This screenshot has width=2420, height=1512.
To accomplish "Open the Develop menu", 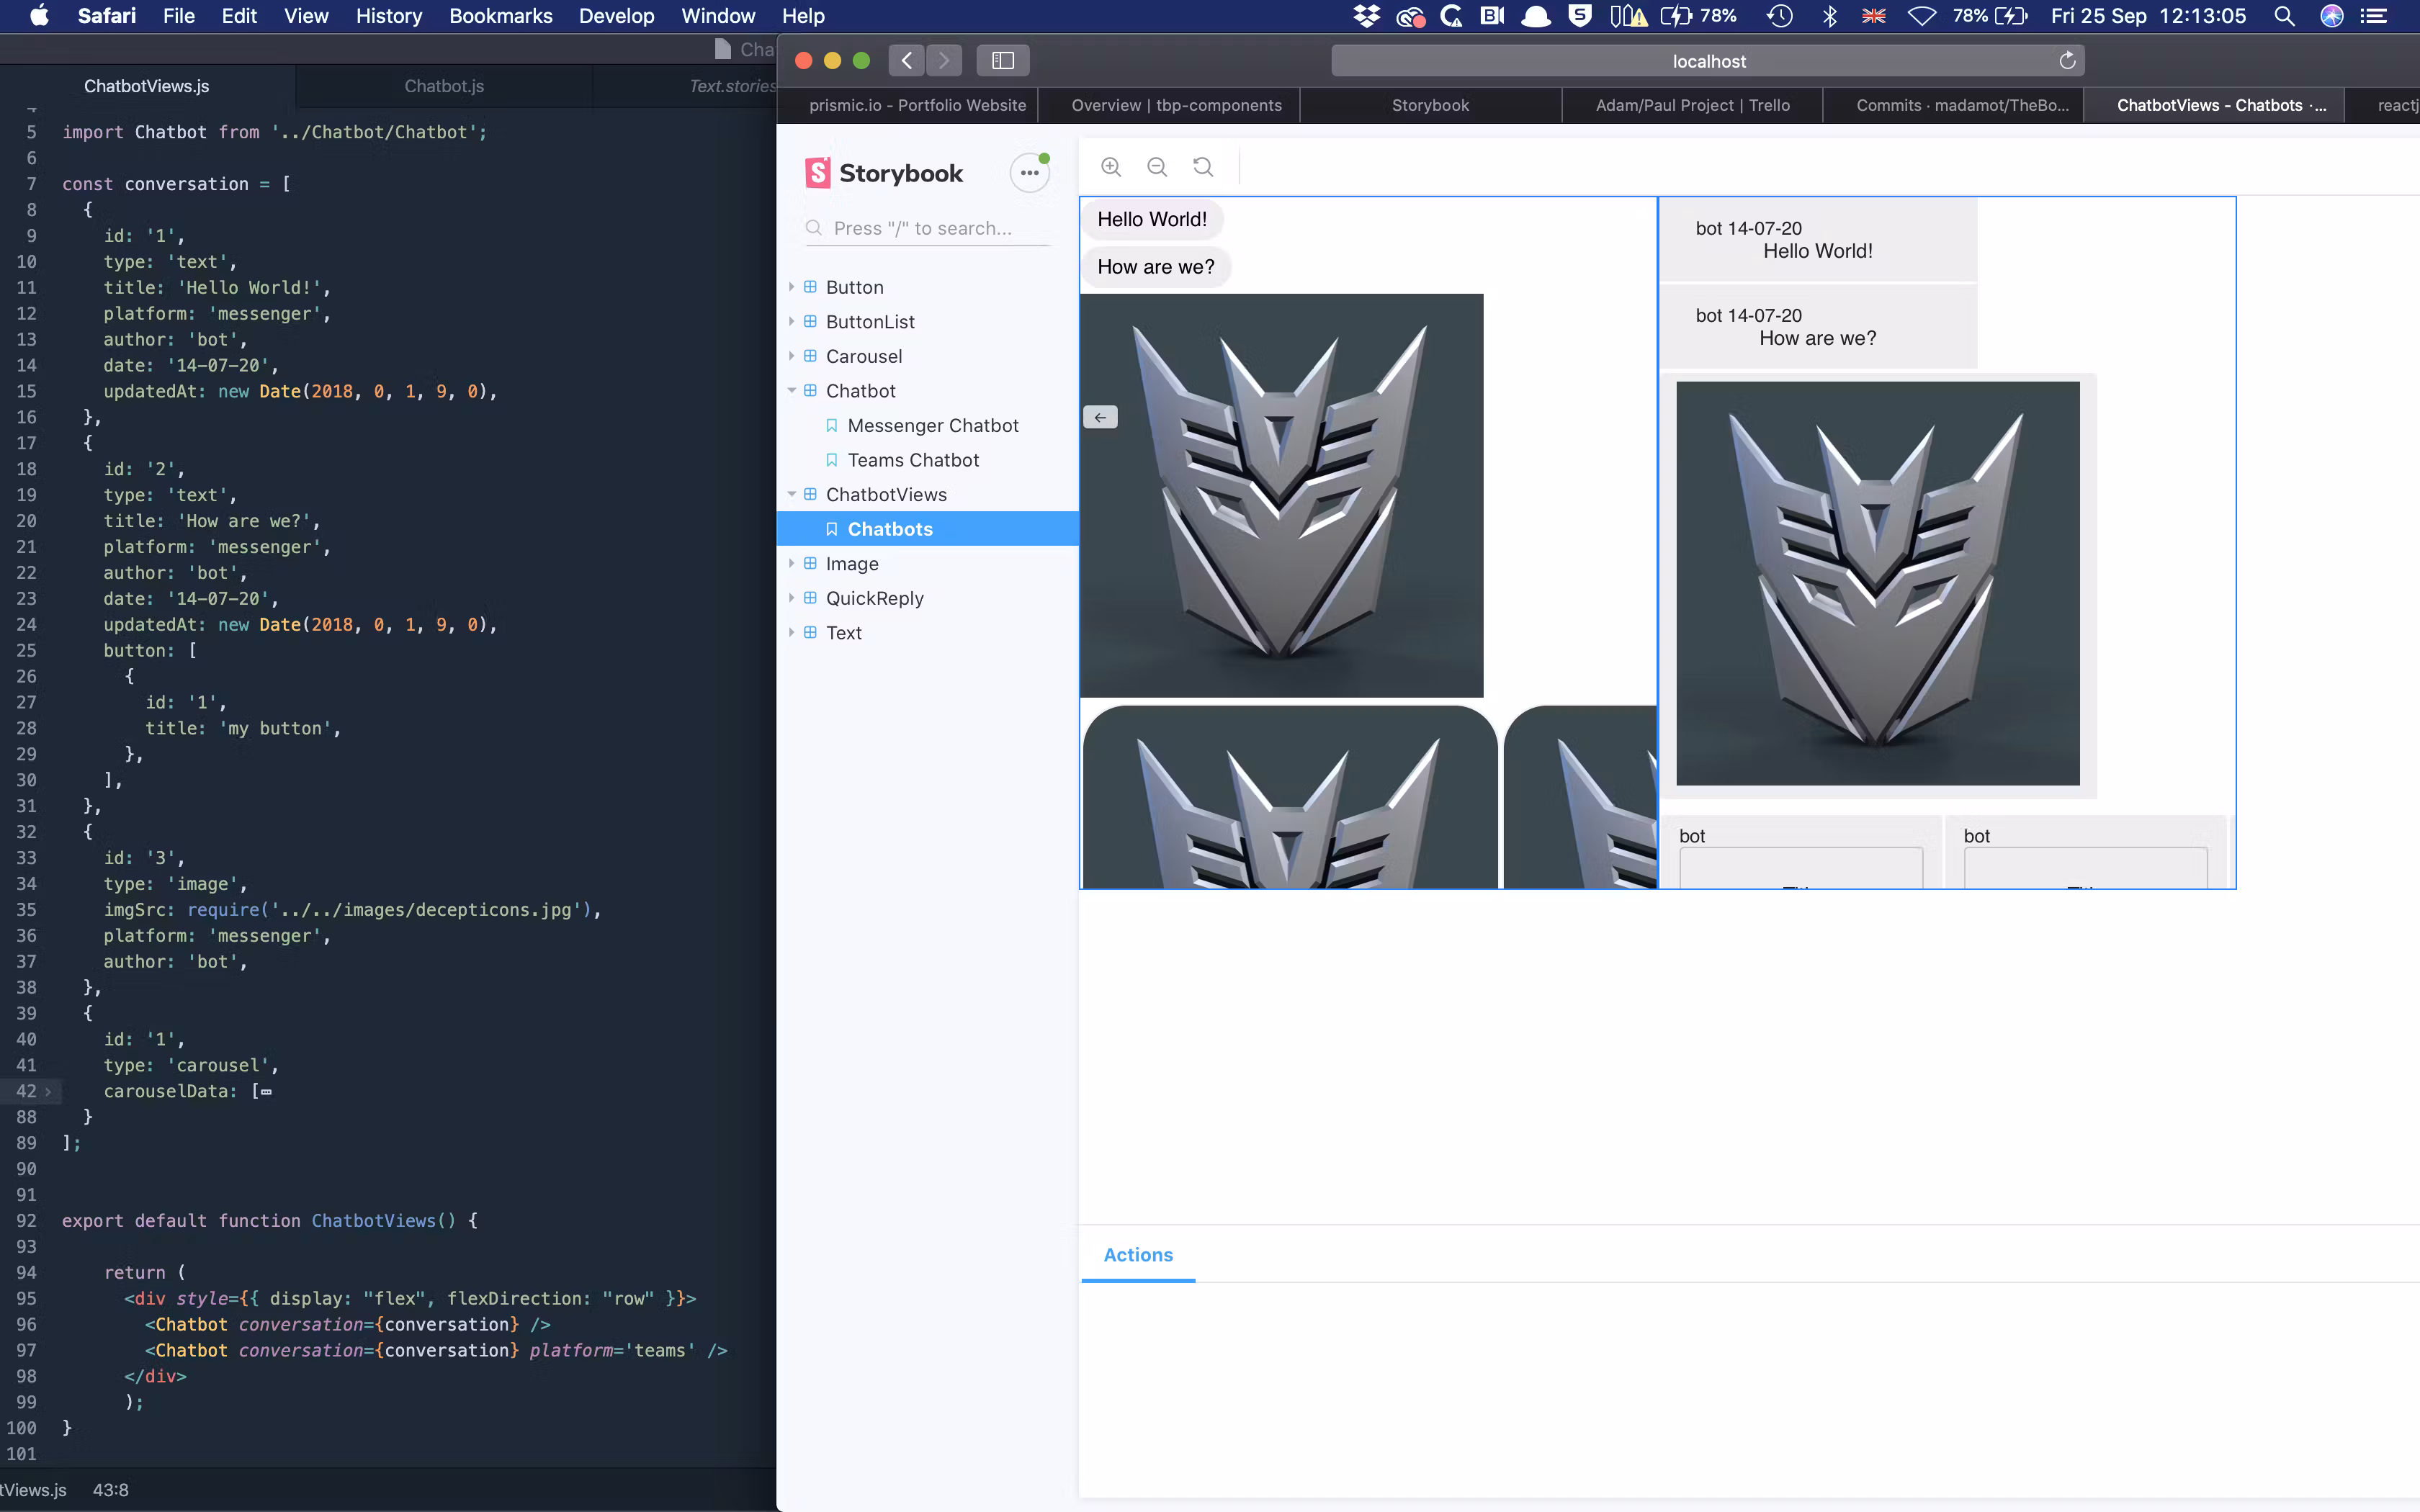I will click(616, 16).
